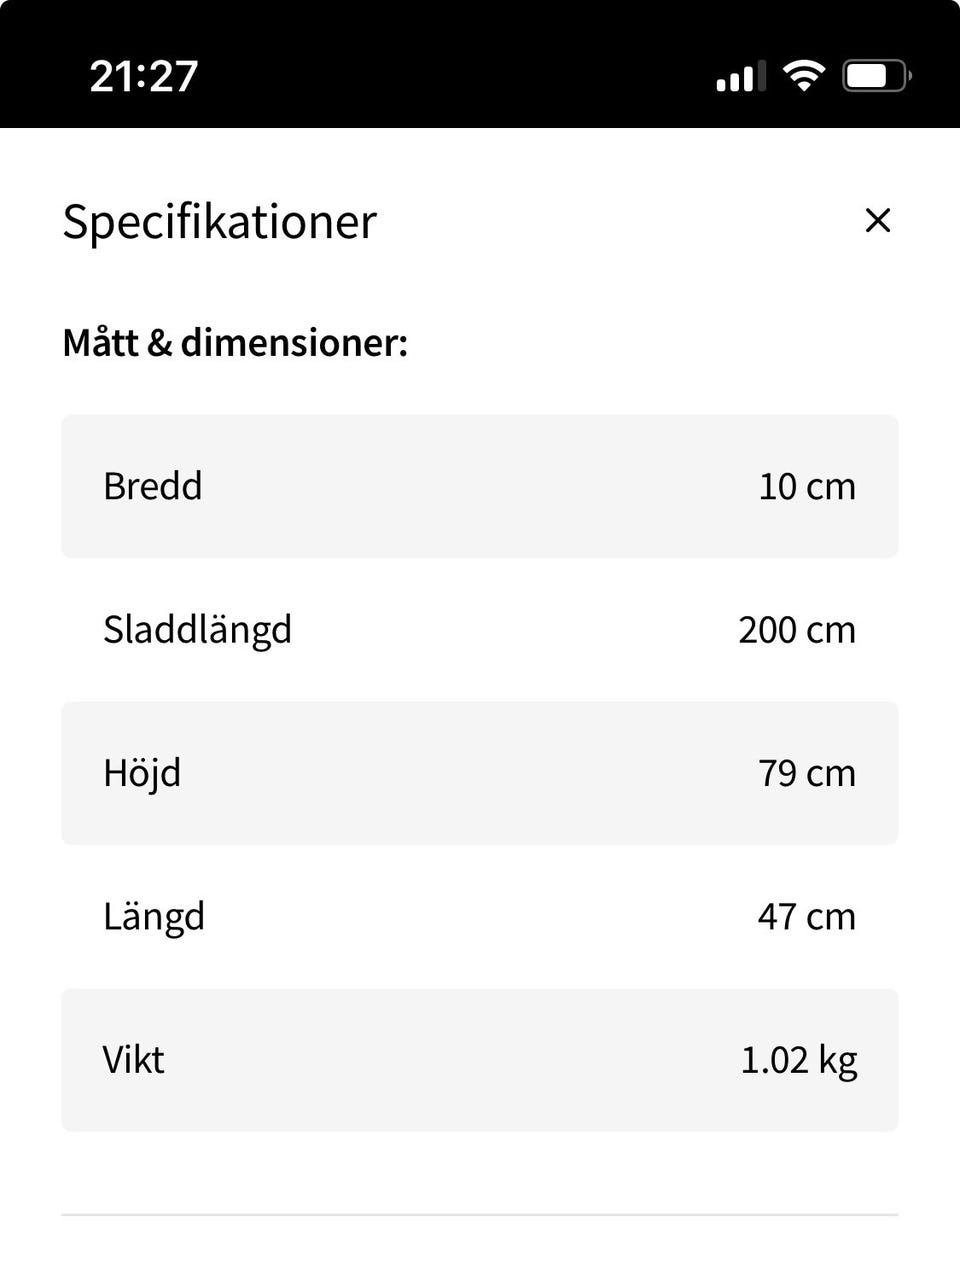Close the Specifikationer panel
This screenshot has height=1264, width=960.
[x=877, y=220]
